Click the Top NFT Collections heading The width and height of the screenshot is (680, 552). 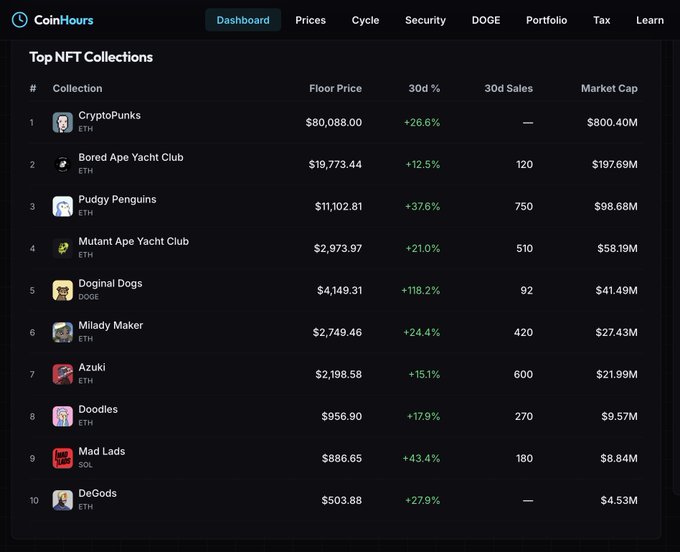click(x=91, y=57)
